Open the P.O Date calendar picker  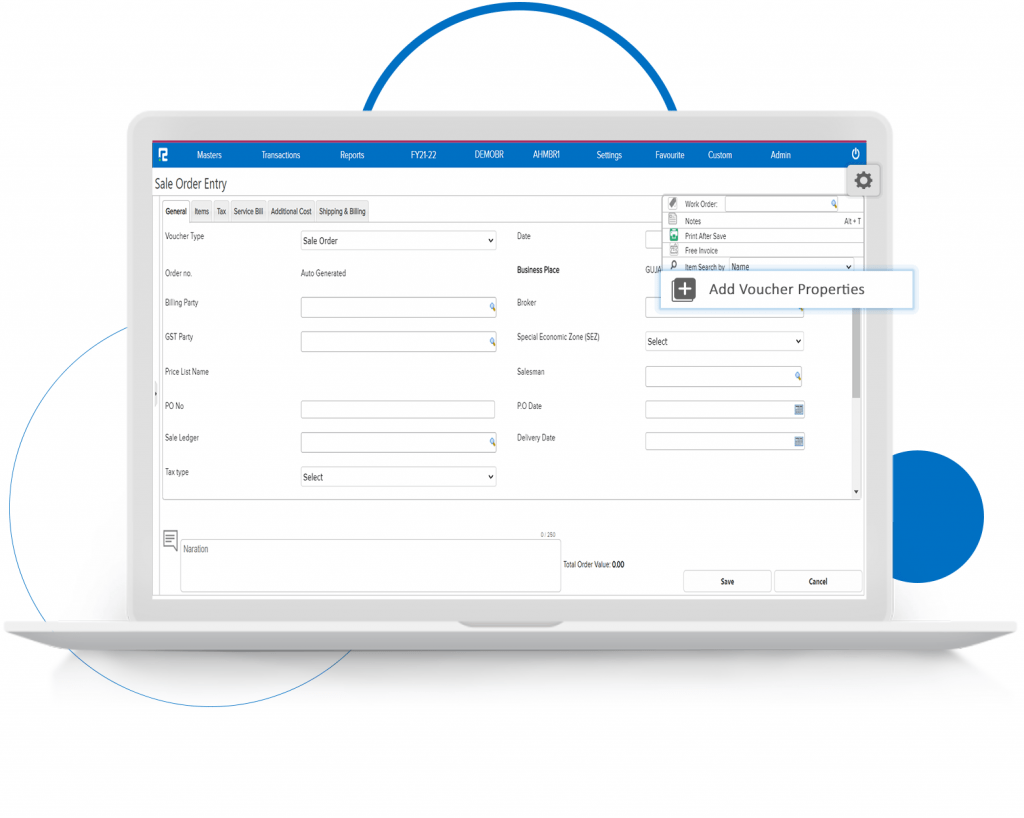pyautogui.click(x=798, y=409)
